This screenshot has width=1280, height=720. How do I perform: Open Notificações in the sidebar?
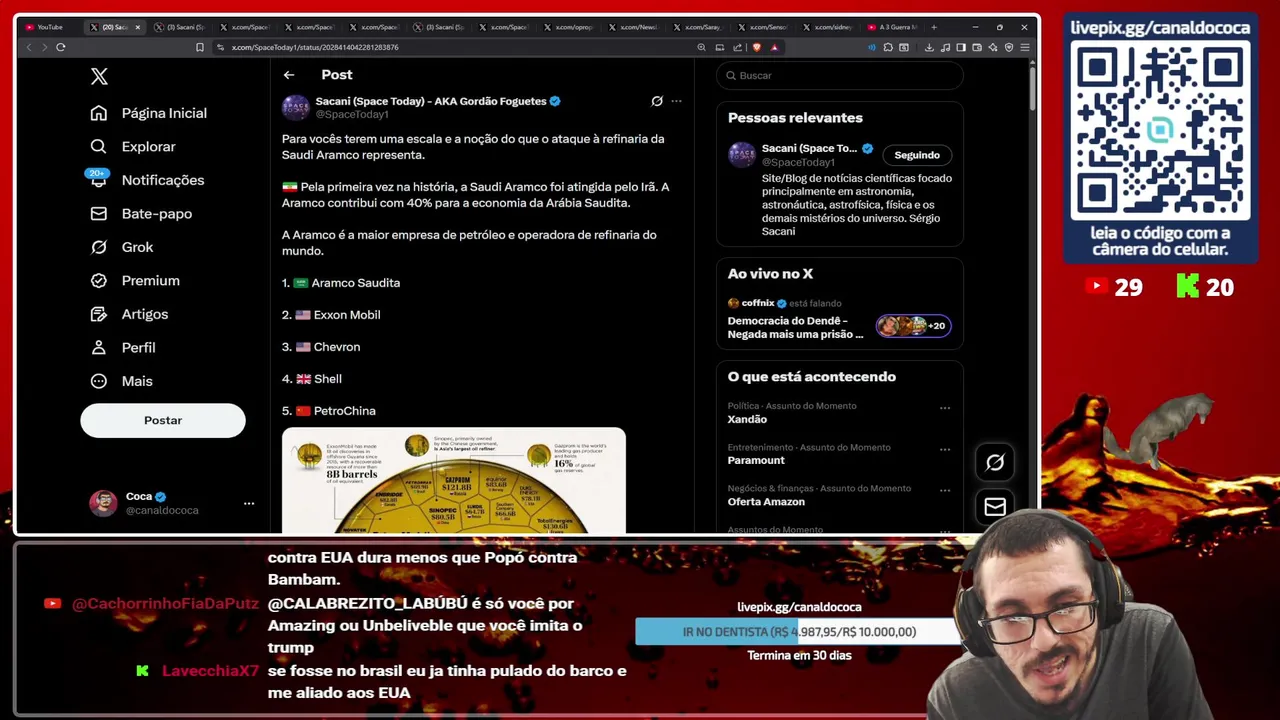(x=146, y=180)
